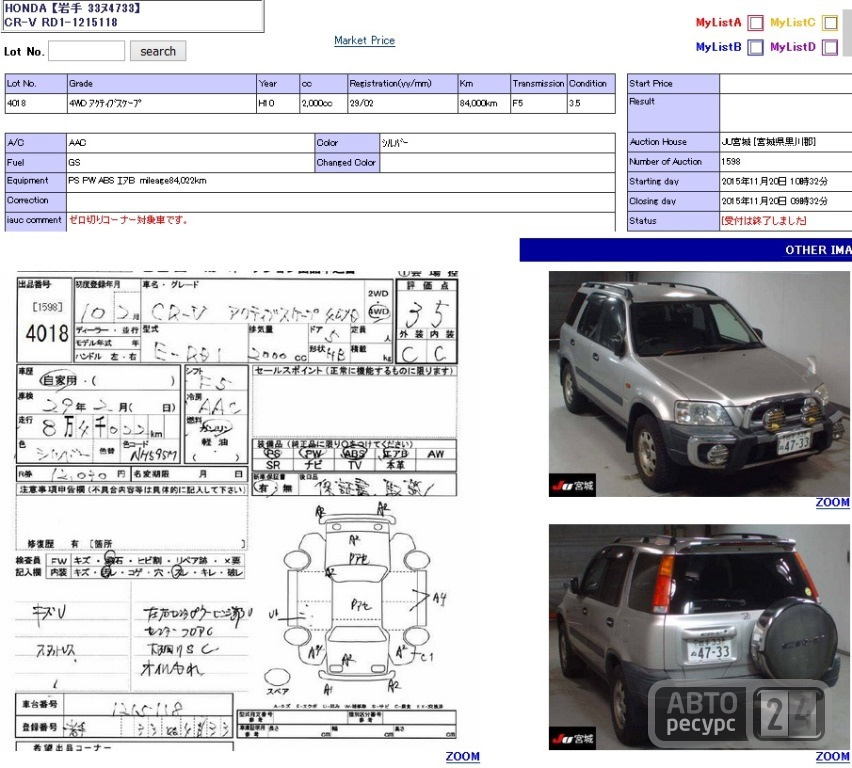
Task: Click the HONDA CR-V title box
Action: (x=133, y=15)
